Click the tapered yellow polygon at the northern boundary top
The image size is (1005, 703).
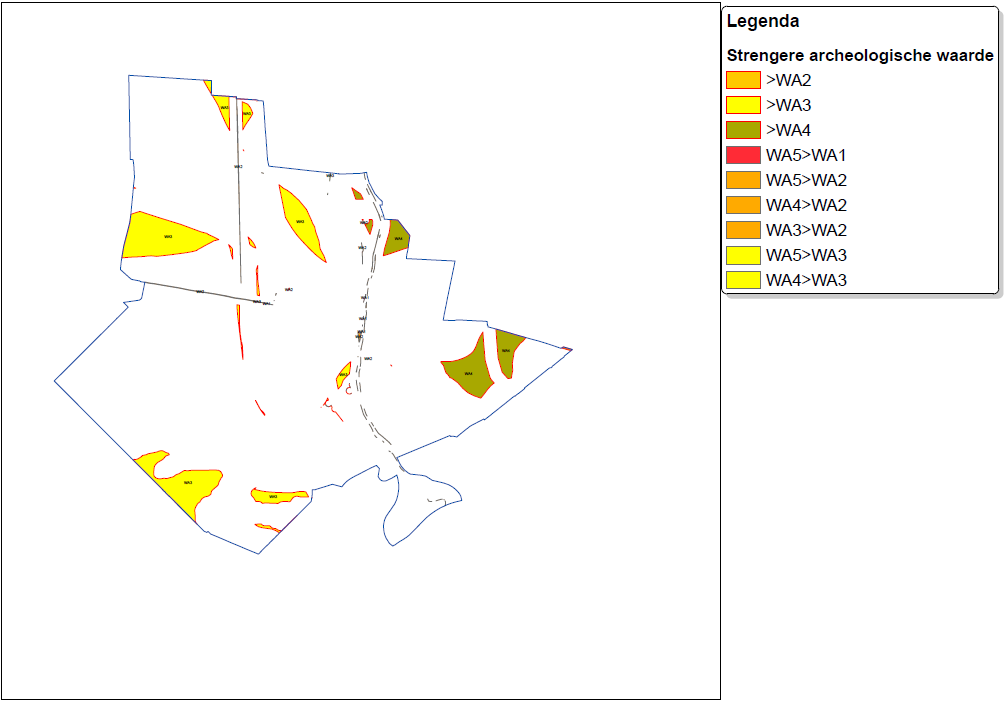(x=222, y=109)
